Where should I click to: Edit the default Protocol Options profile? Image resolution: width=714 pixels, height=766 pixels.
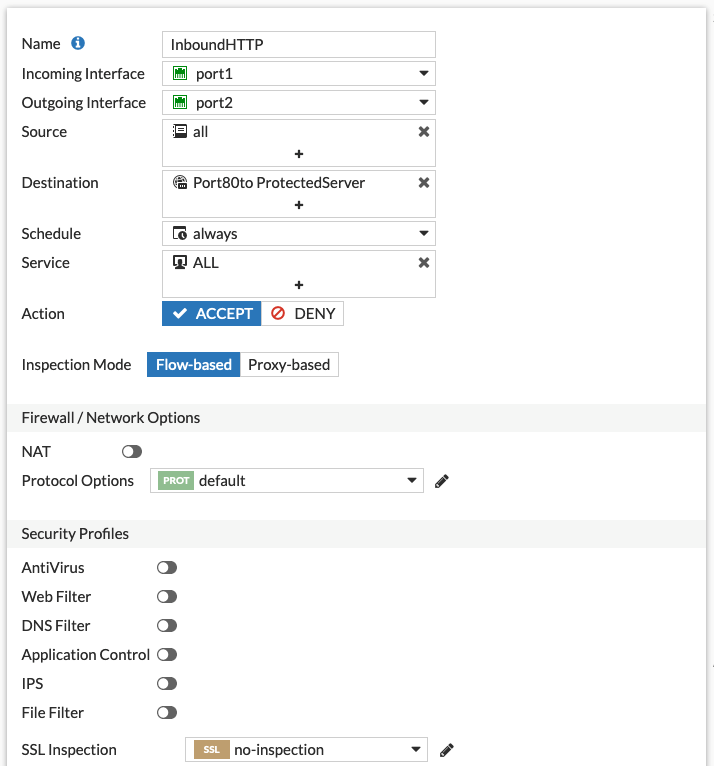coord(442,481)
